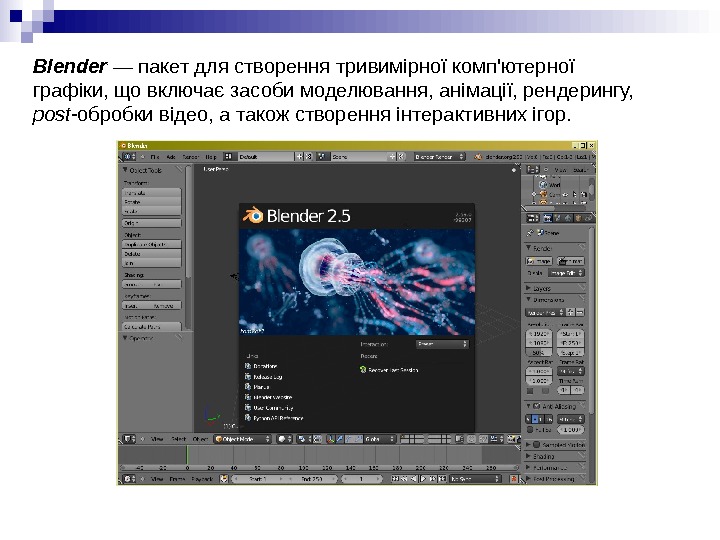Open the Add menu
Viewport: 720px width, 540px height.
pyautogui.click(x=171, y=157)
